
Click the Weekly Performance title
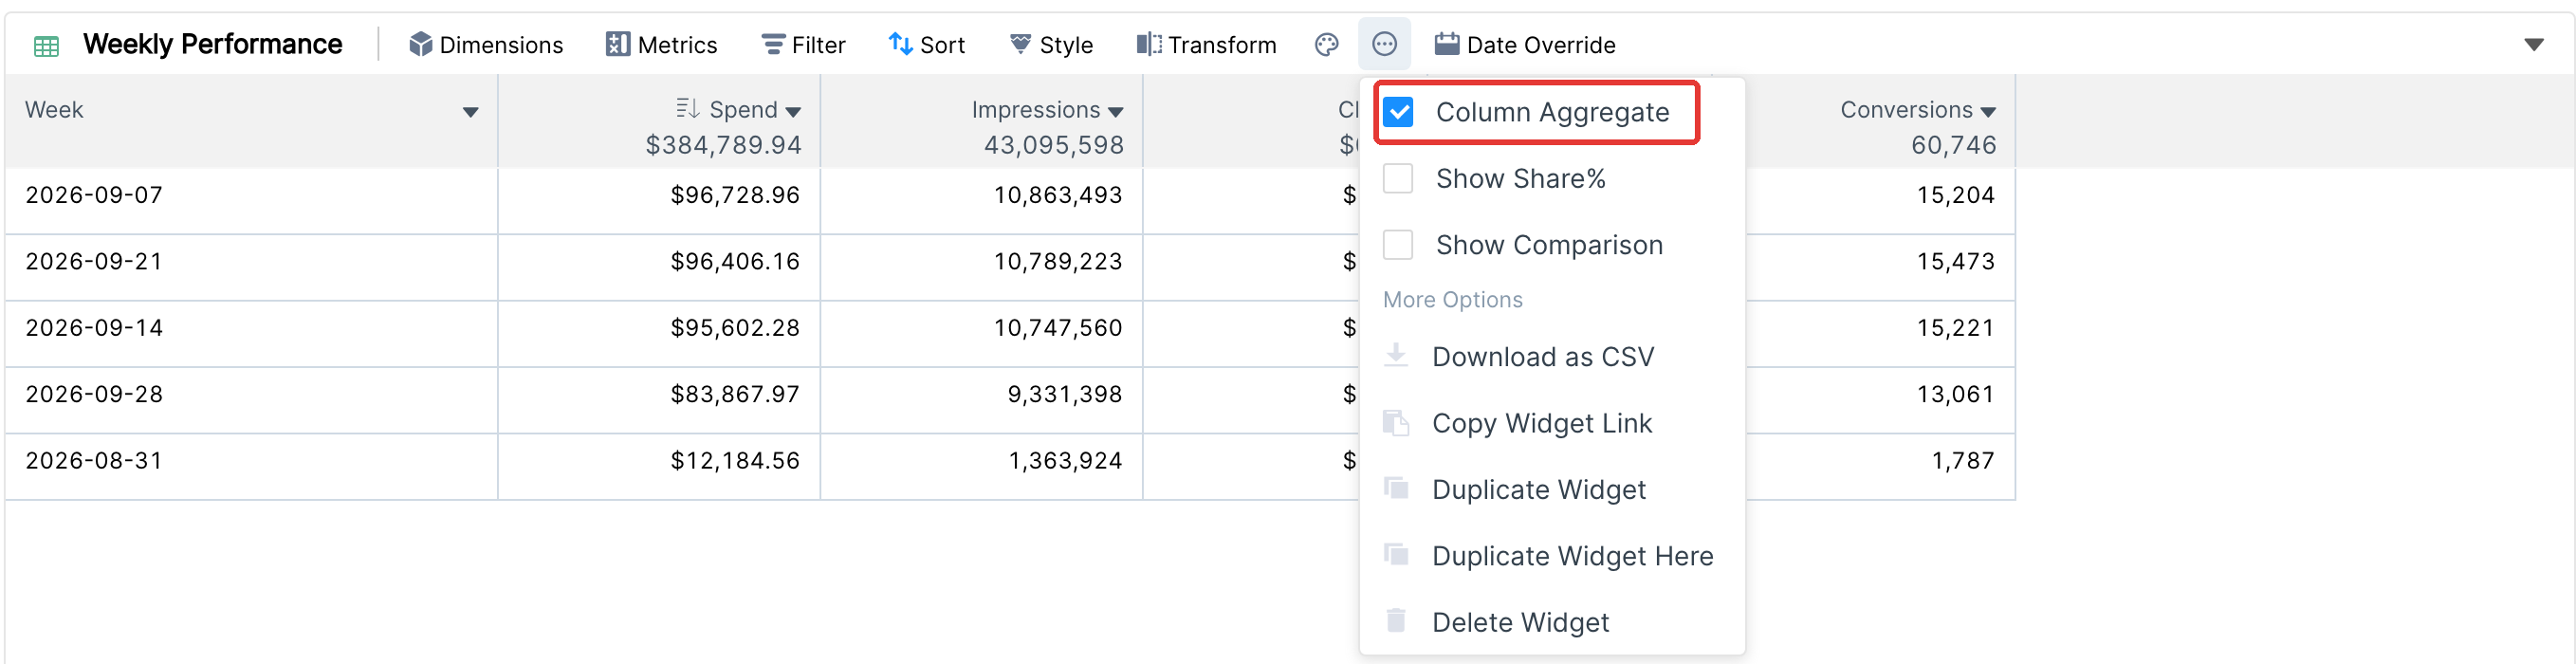tap(212, 45)
